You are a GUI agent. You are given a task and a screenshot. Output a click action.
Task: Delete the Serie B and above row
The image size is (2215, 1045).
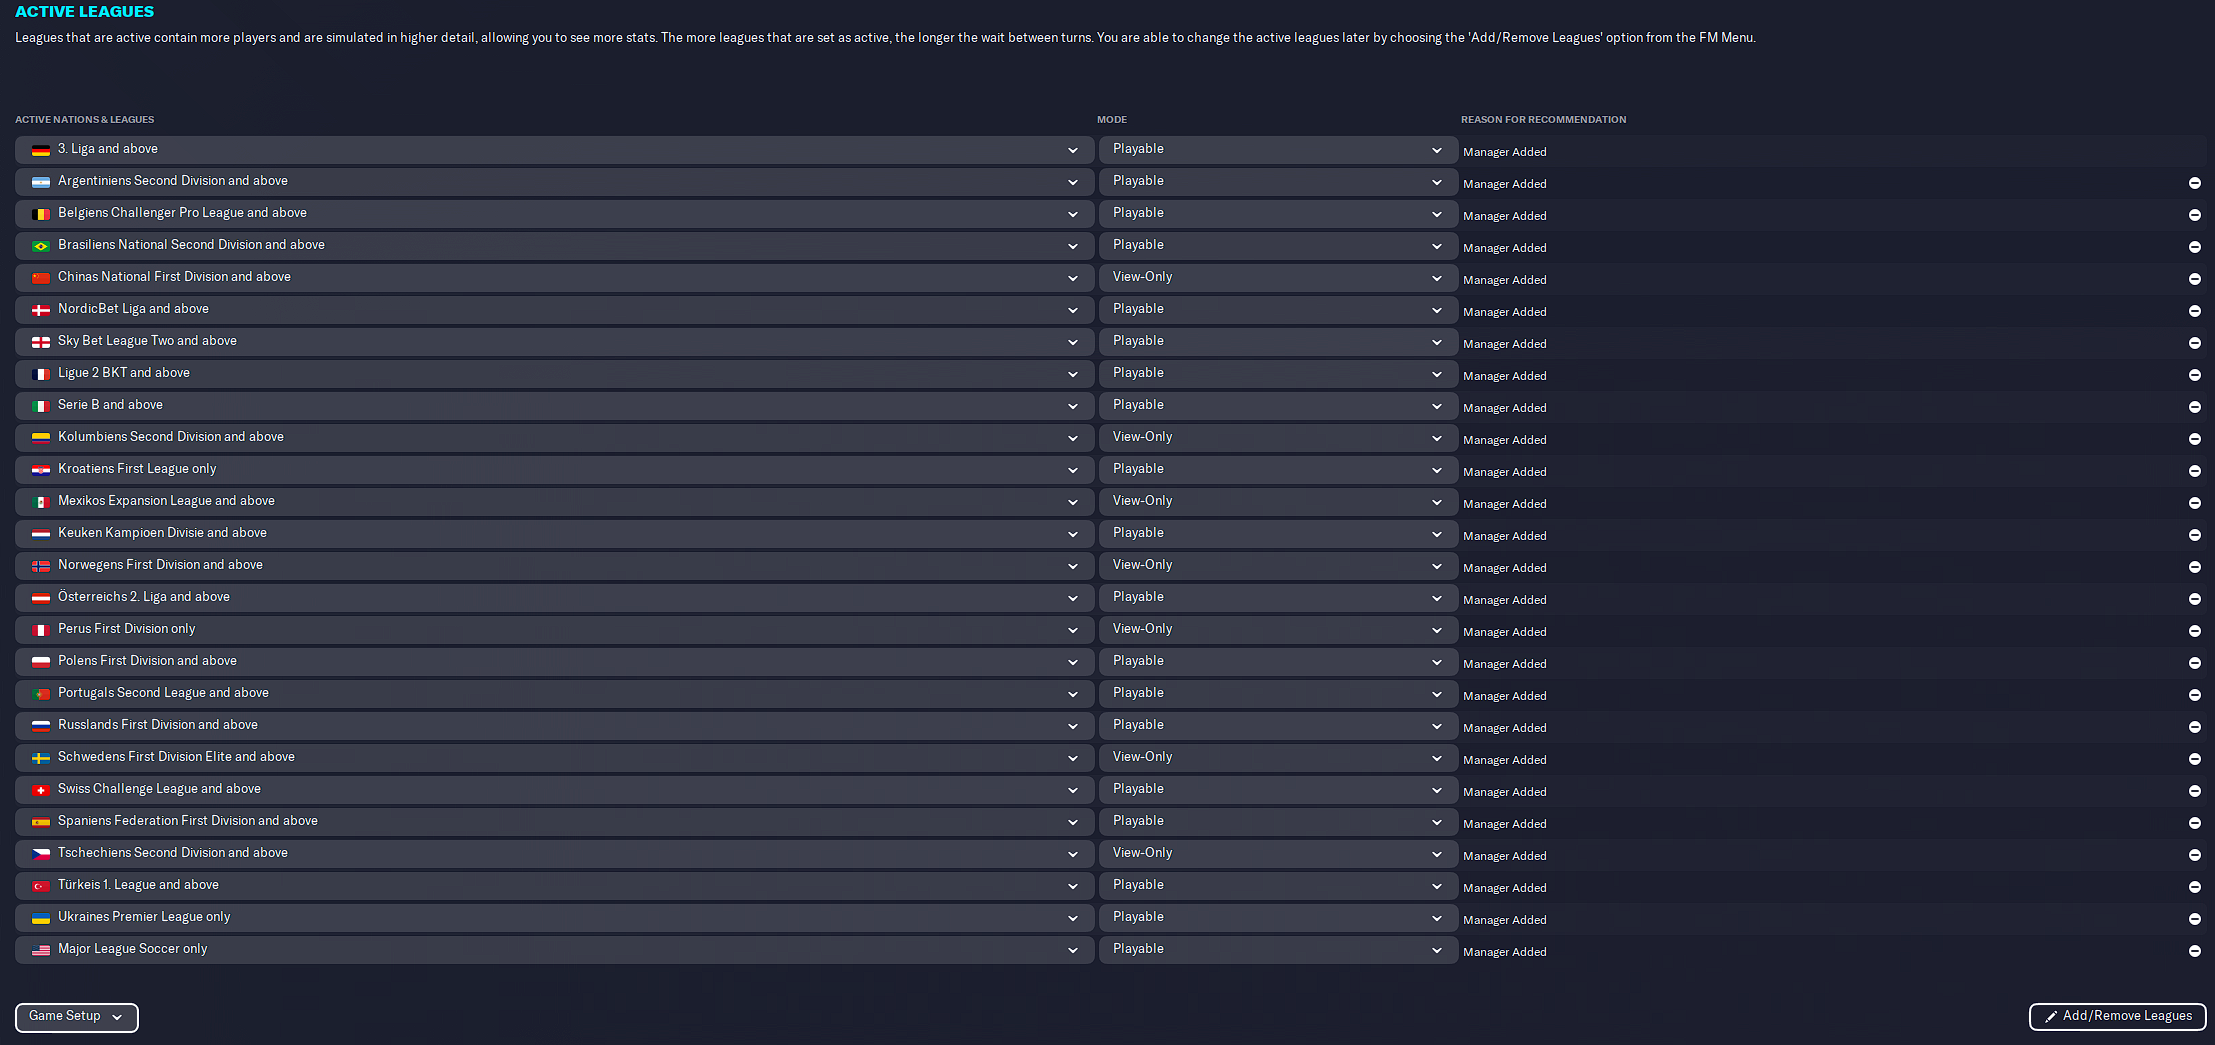point(2194,407)
